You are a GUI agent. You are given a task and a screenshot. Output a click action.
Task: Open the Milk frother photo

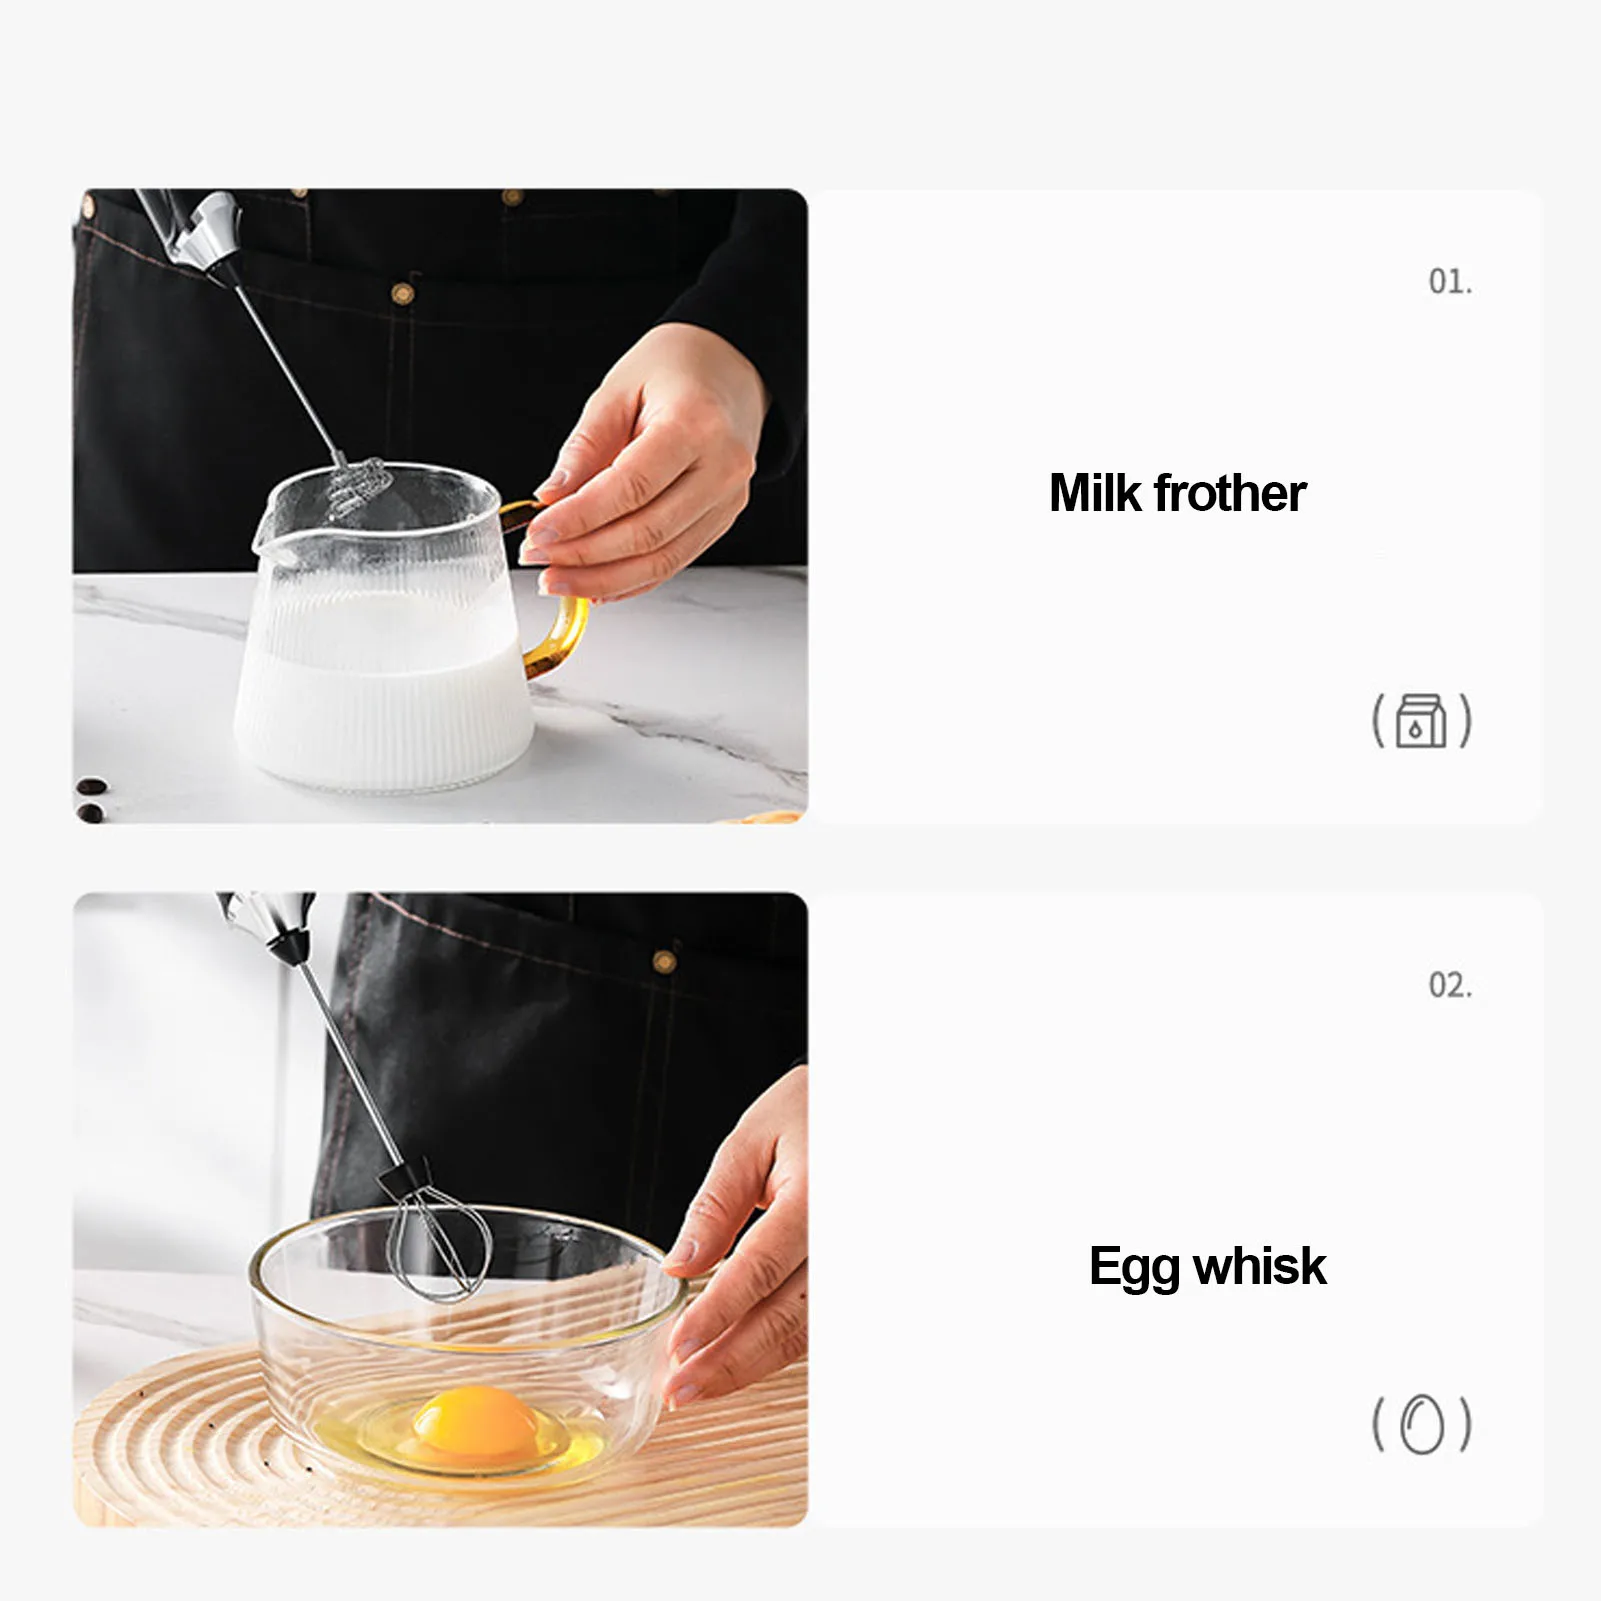pyautogui.click(x=440, y=506)
